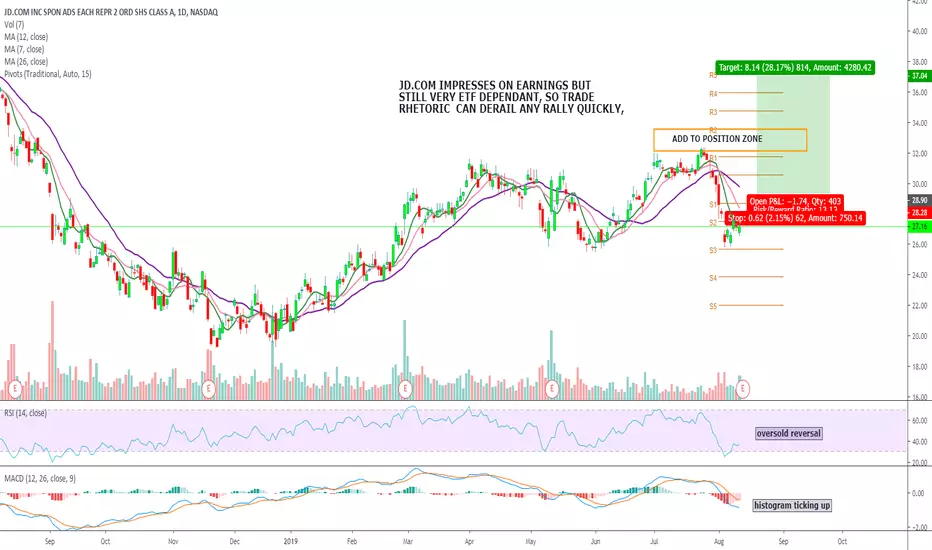Click the 'oversold reversal' annotation
Image resolution: width=932 pixels, height=550 pixels.
click(x=788, y=433)
